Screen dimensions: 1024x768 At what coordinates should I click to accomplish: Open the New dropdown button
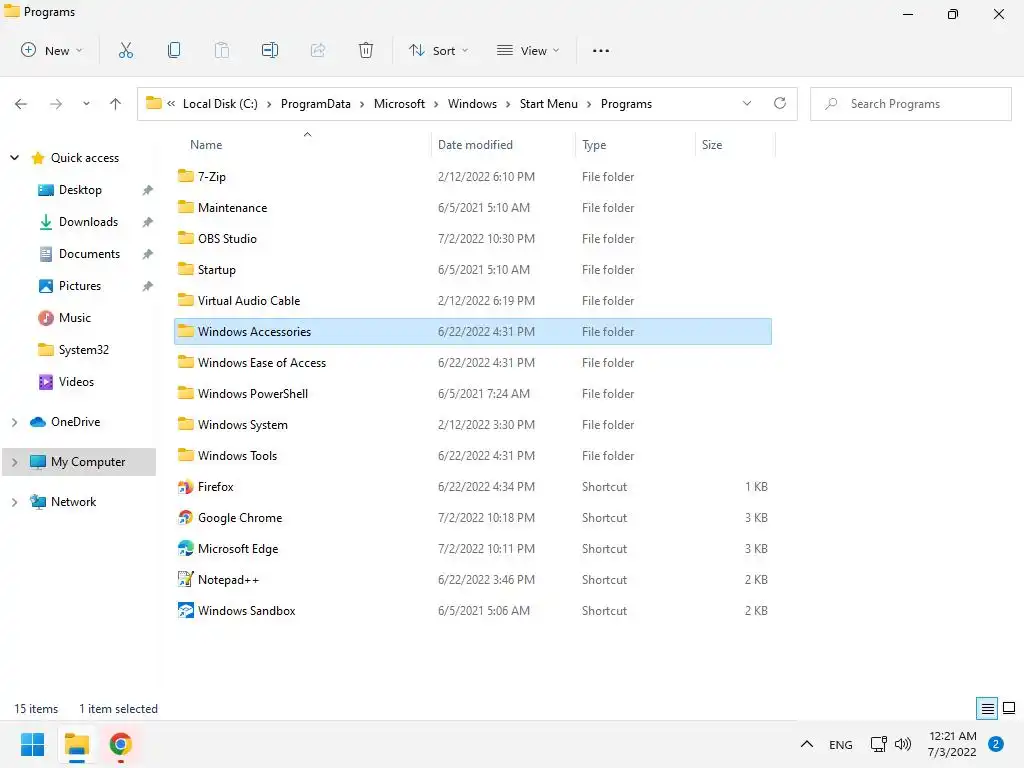pos(52,50)
